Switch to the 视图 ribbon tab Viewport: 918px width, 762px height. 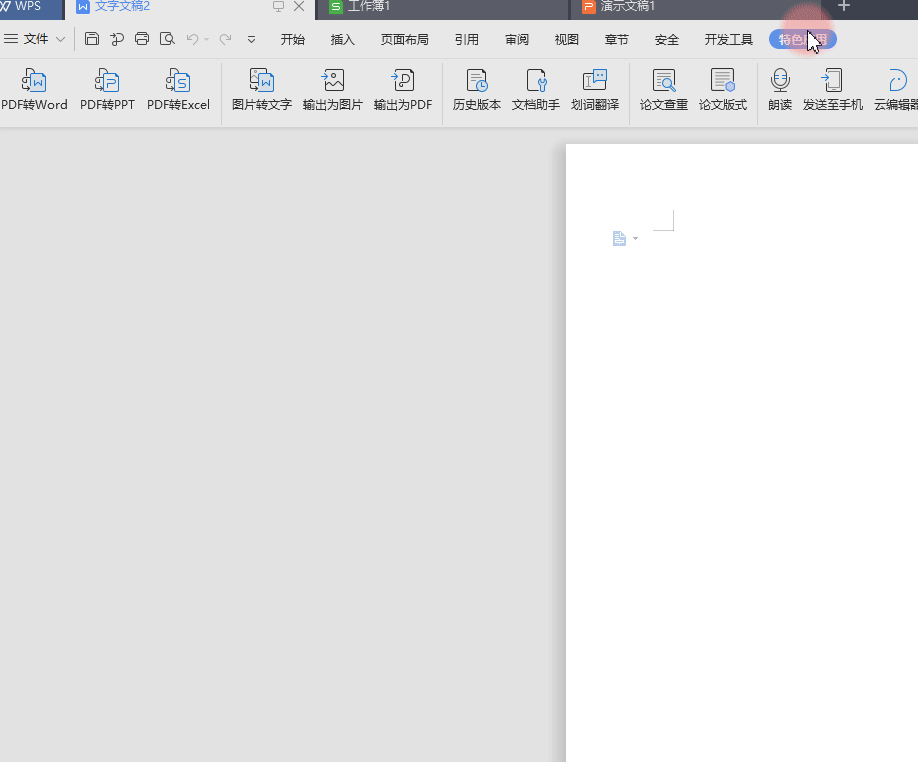567,39
